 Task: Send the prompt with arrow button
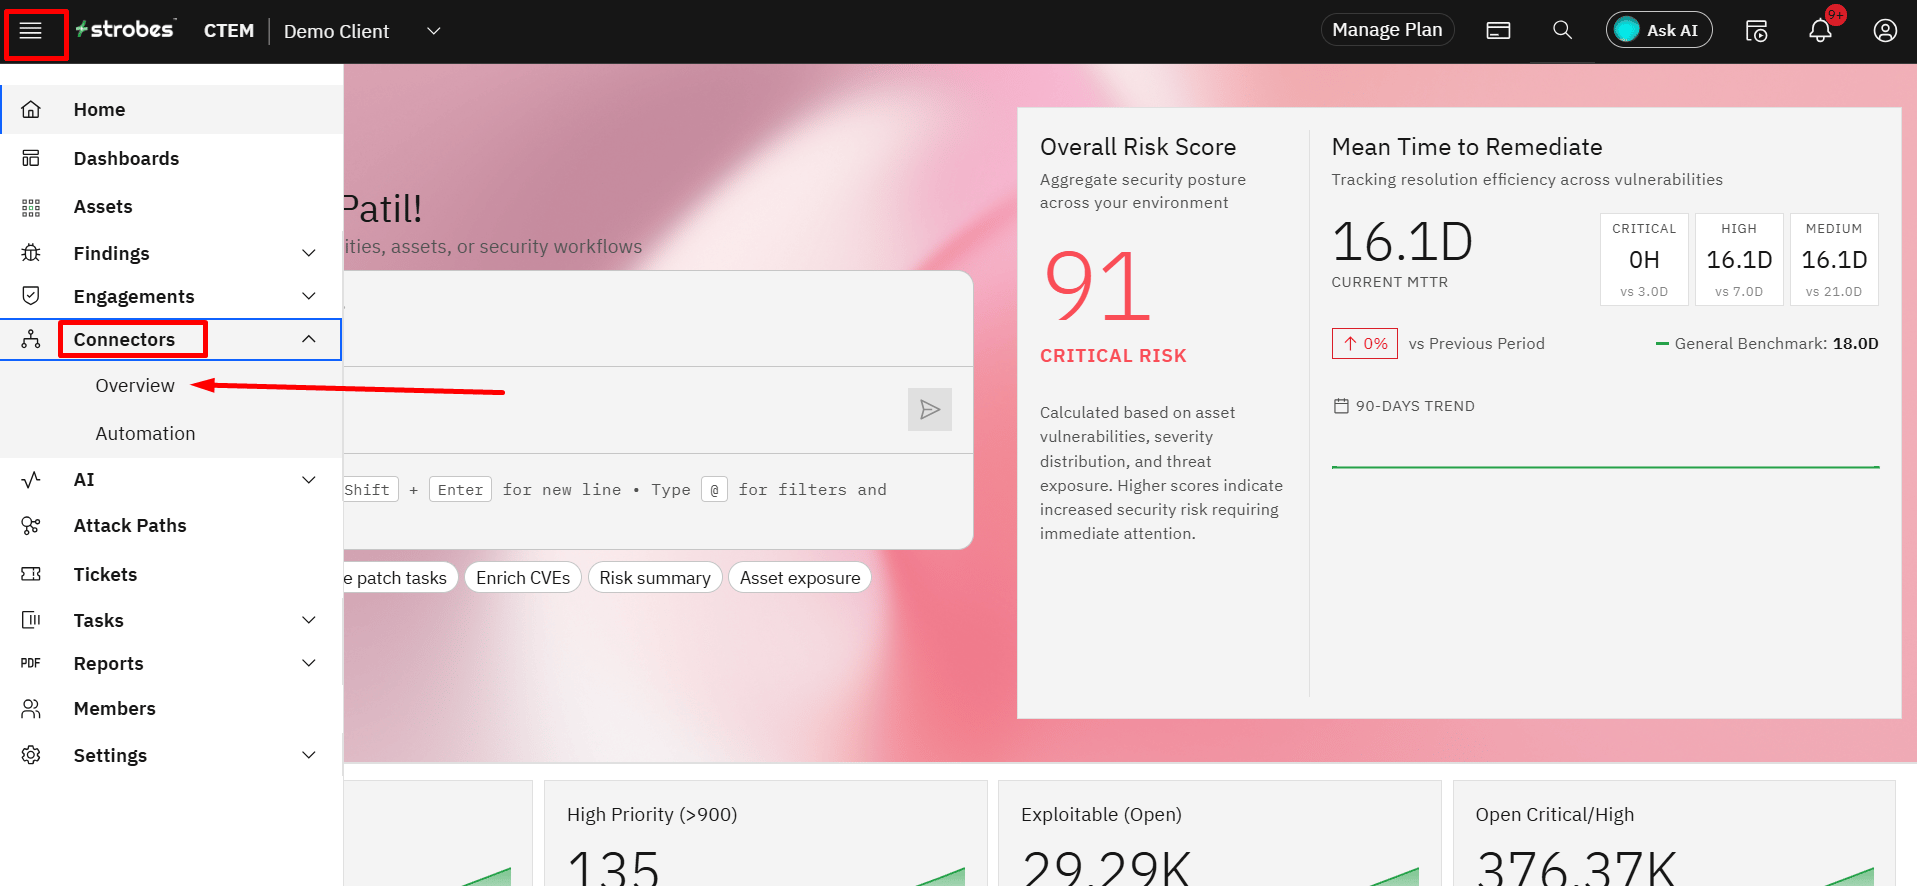coord(930,409)
